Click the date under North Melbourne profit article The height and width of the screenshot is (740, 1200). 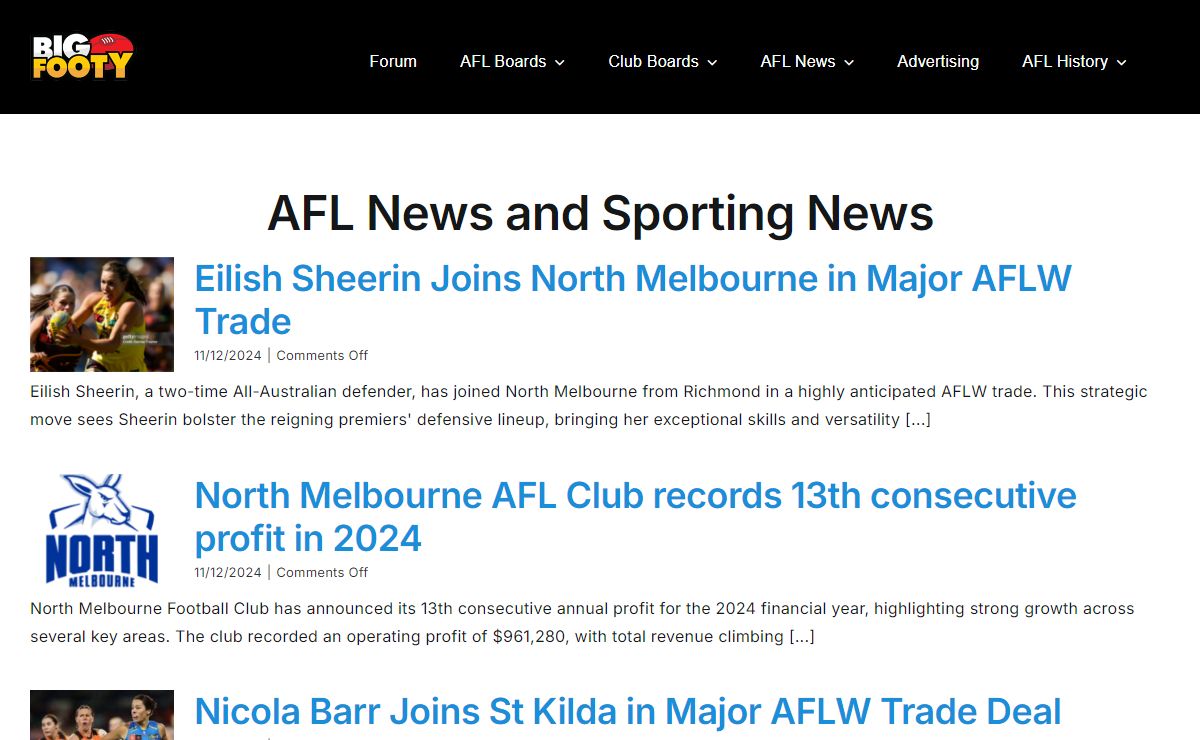228,572
